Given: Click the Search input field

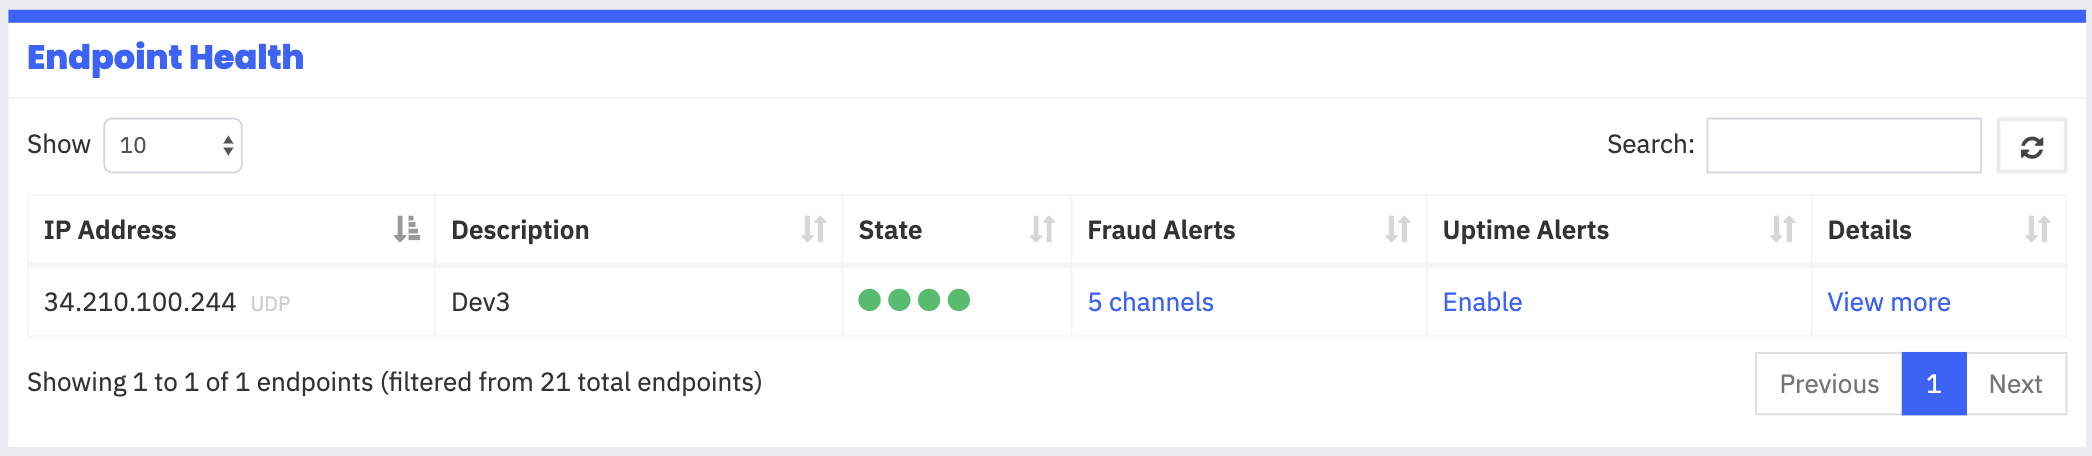Looking at the screenshot, I should point(1843,146).
